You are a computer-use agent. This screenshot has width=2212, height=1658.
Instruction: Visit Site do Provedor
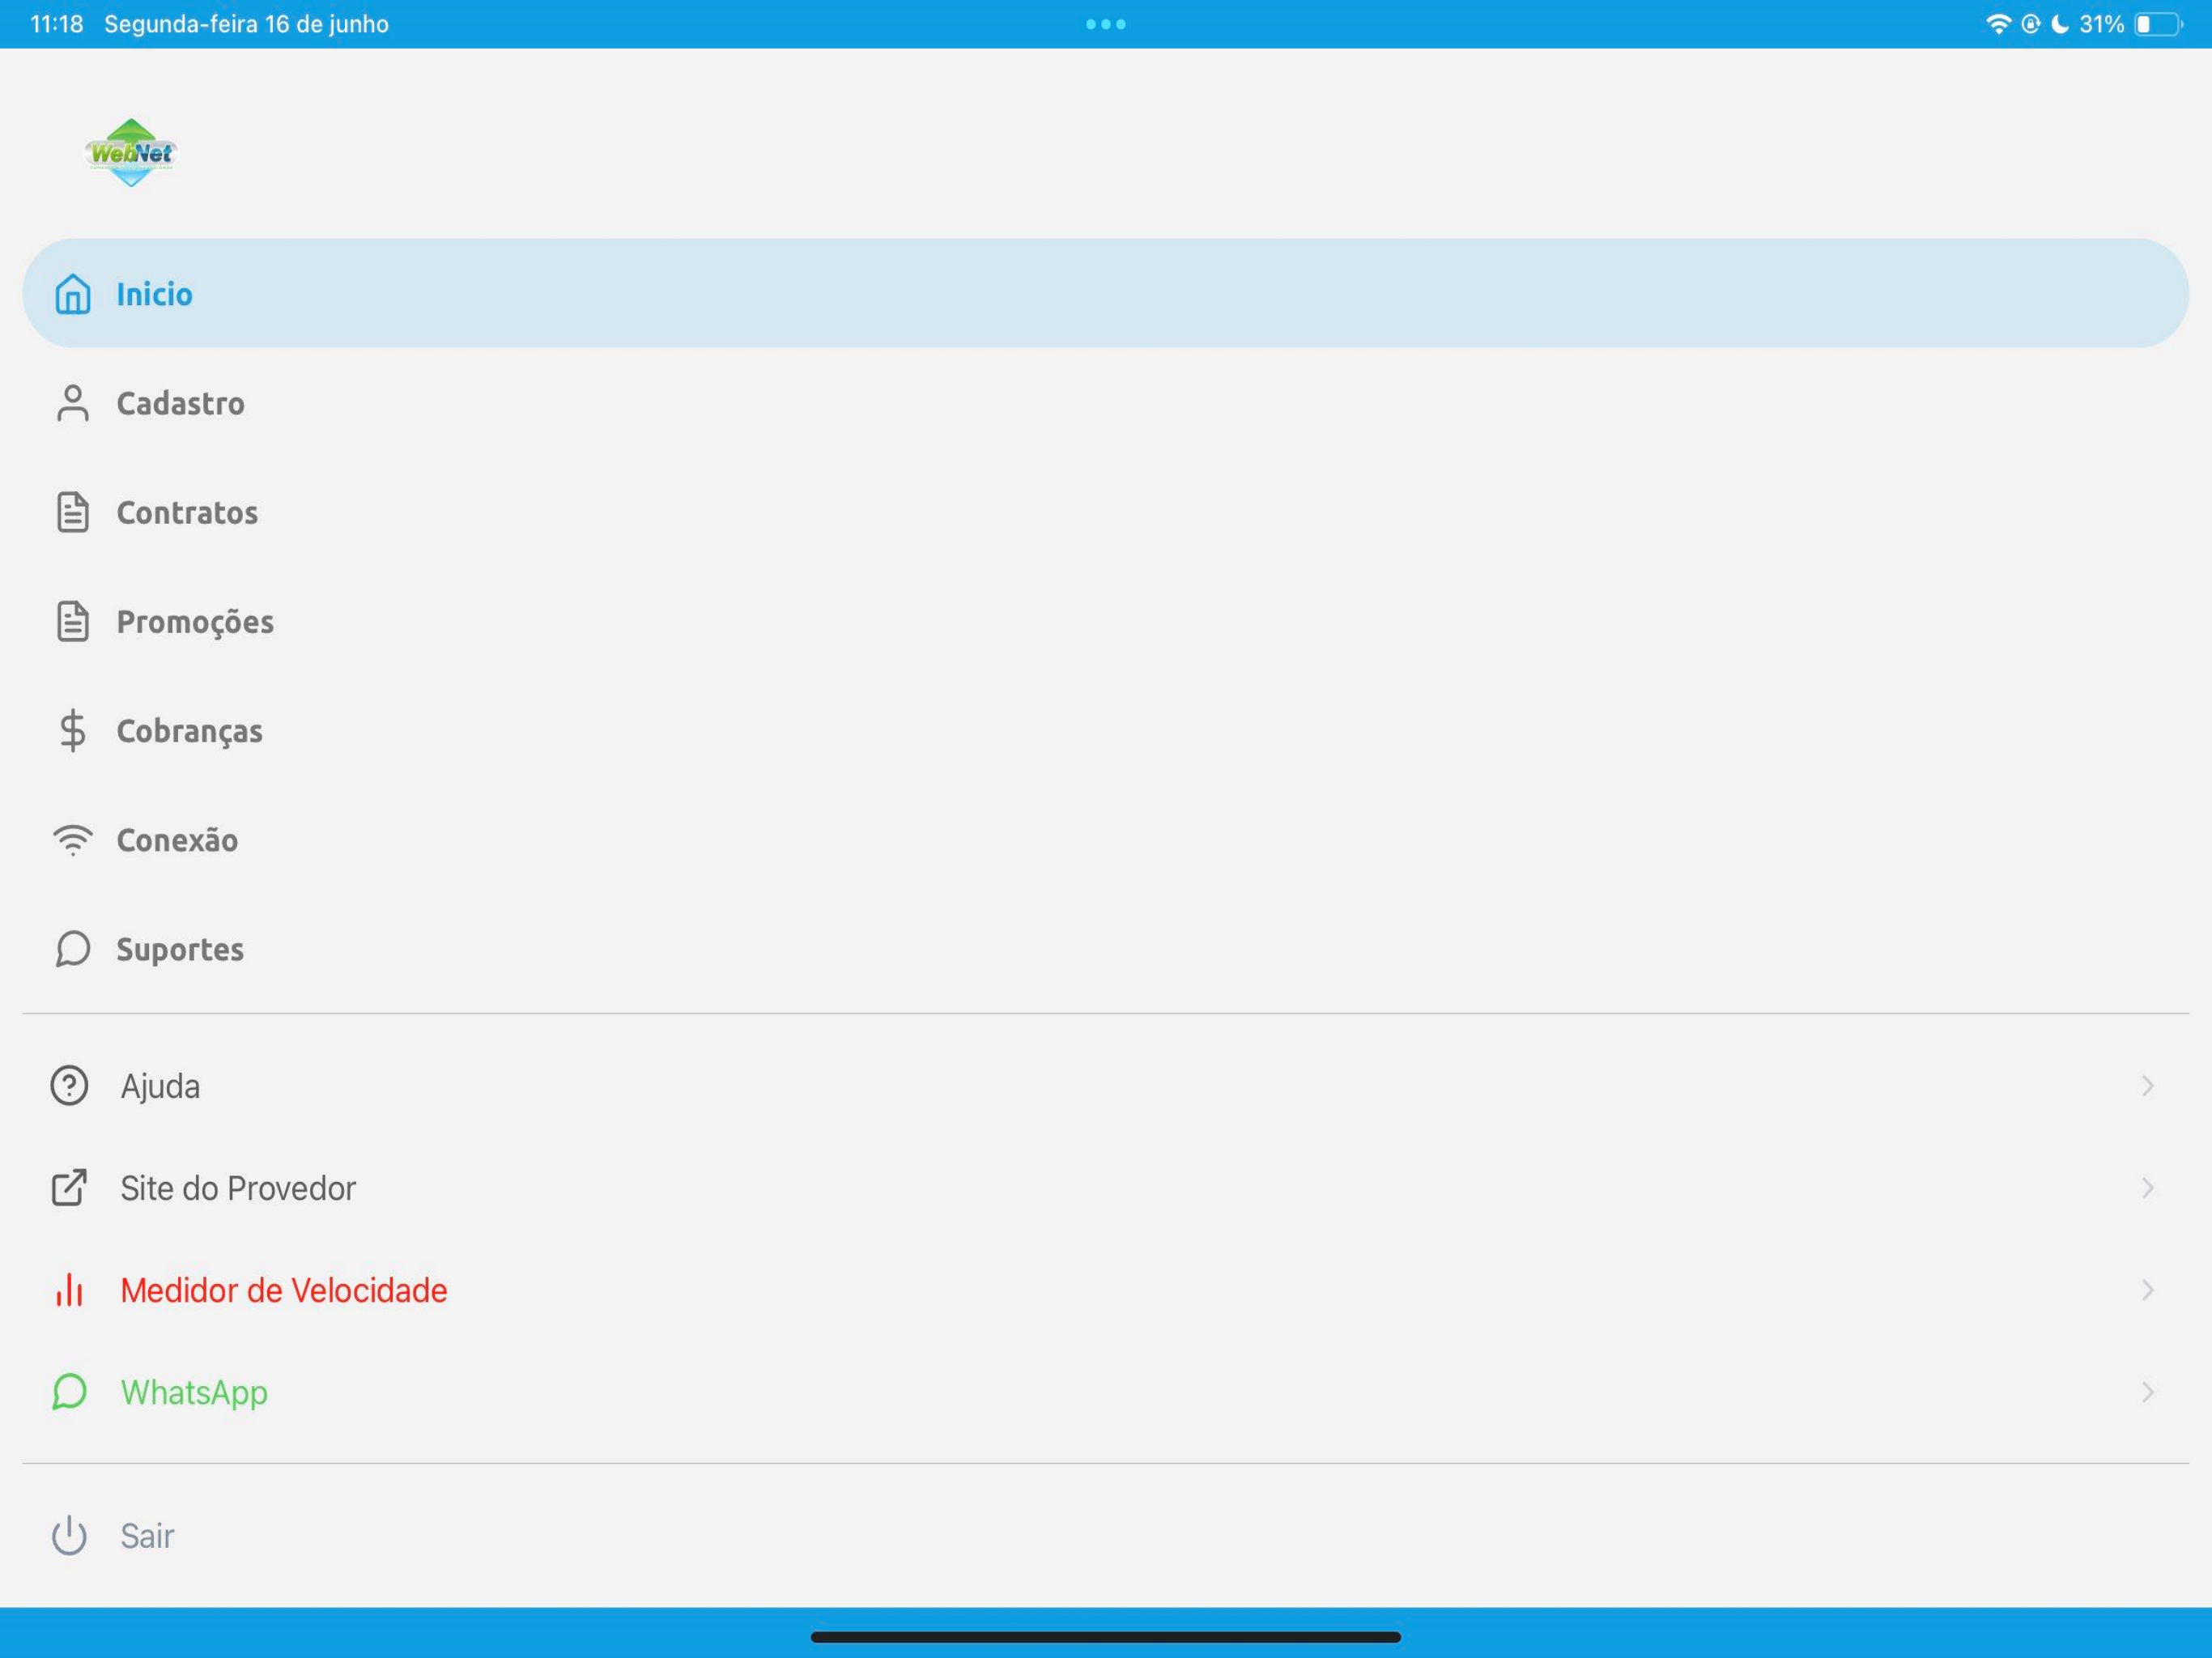[x=1105, y=1187]
